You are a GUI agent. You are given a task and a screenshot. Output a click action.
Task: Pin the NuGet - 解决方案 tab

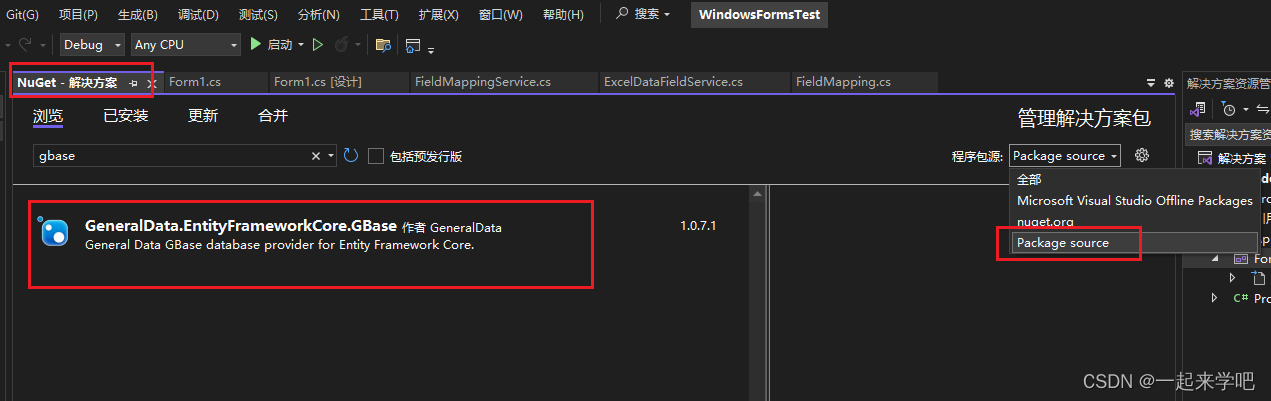[134, 83]
